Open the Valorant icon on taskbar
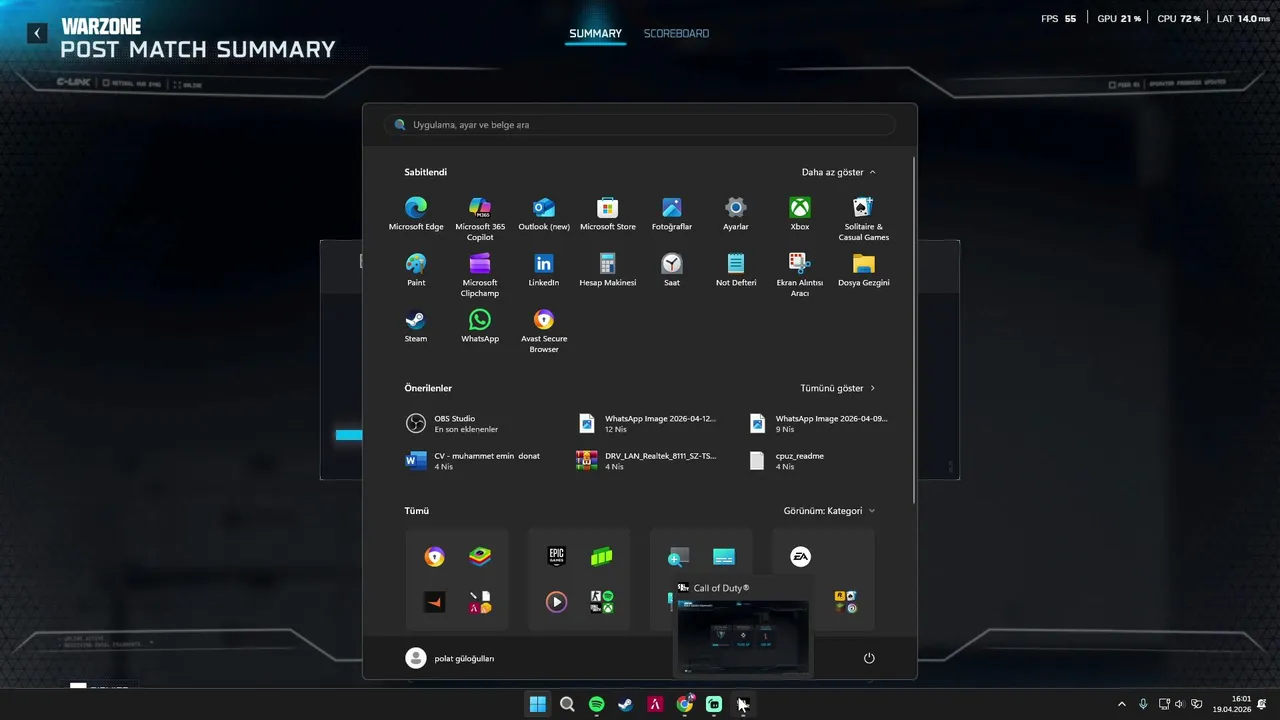 pyautogui.click(x=655, y=704)
